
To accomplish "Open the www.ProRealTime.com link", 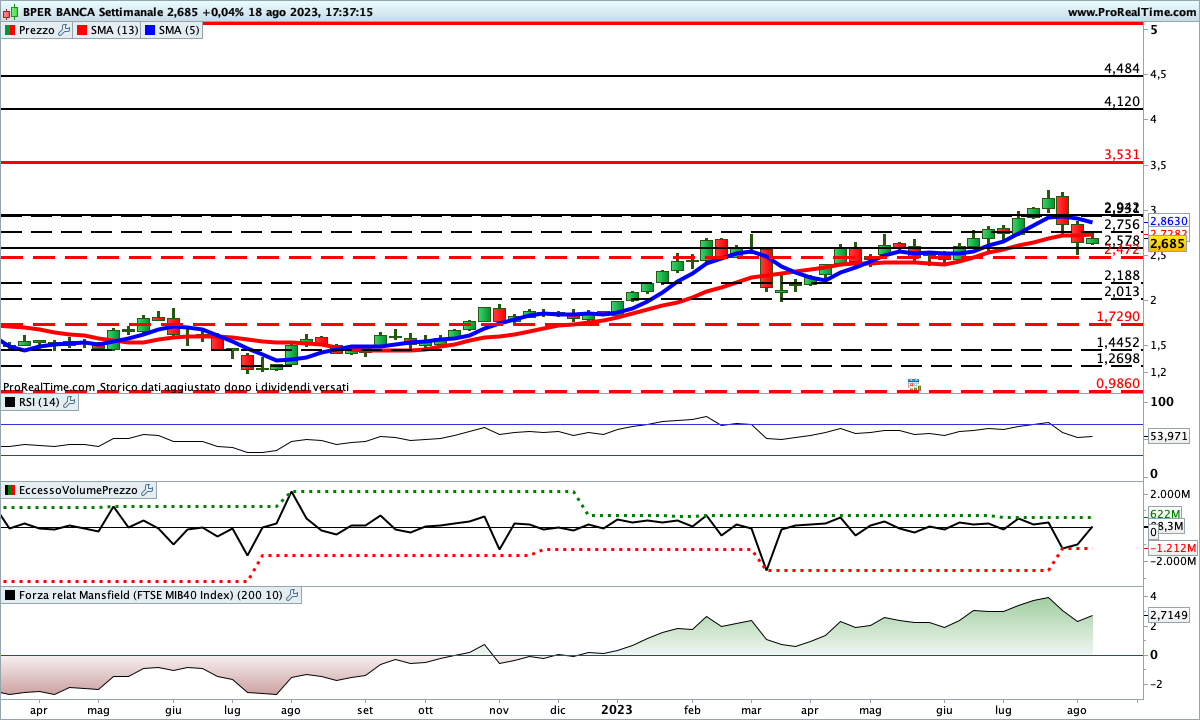I will pos(1132,12).
